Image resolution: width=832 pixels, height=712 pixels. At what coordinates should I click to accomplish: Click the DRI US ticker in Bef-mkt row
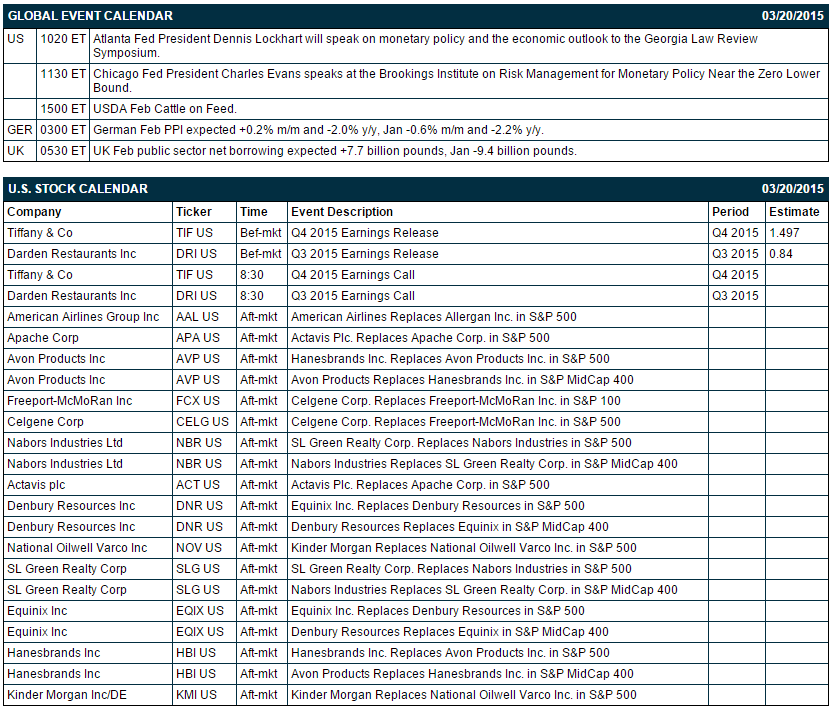pyautogui.click(x=196, y=254)
